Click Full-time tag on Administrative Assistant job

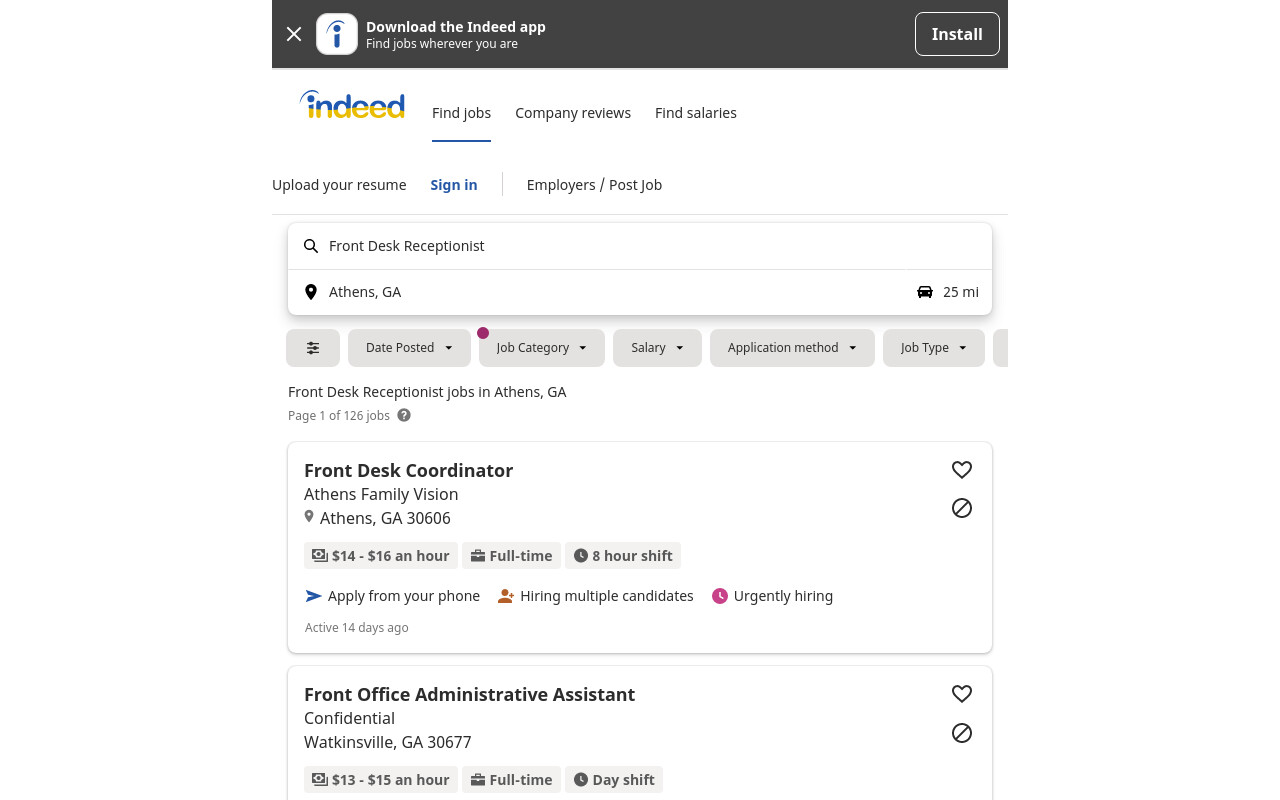[x=511, y=780]
